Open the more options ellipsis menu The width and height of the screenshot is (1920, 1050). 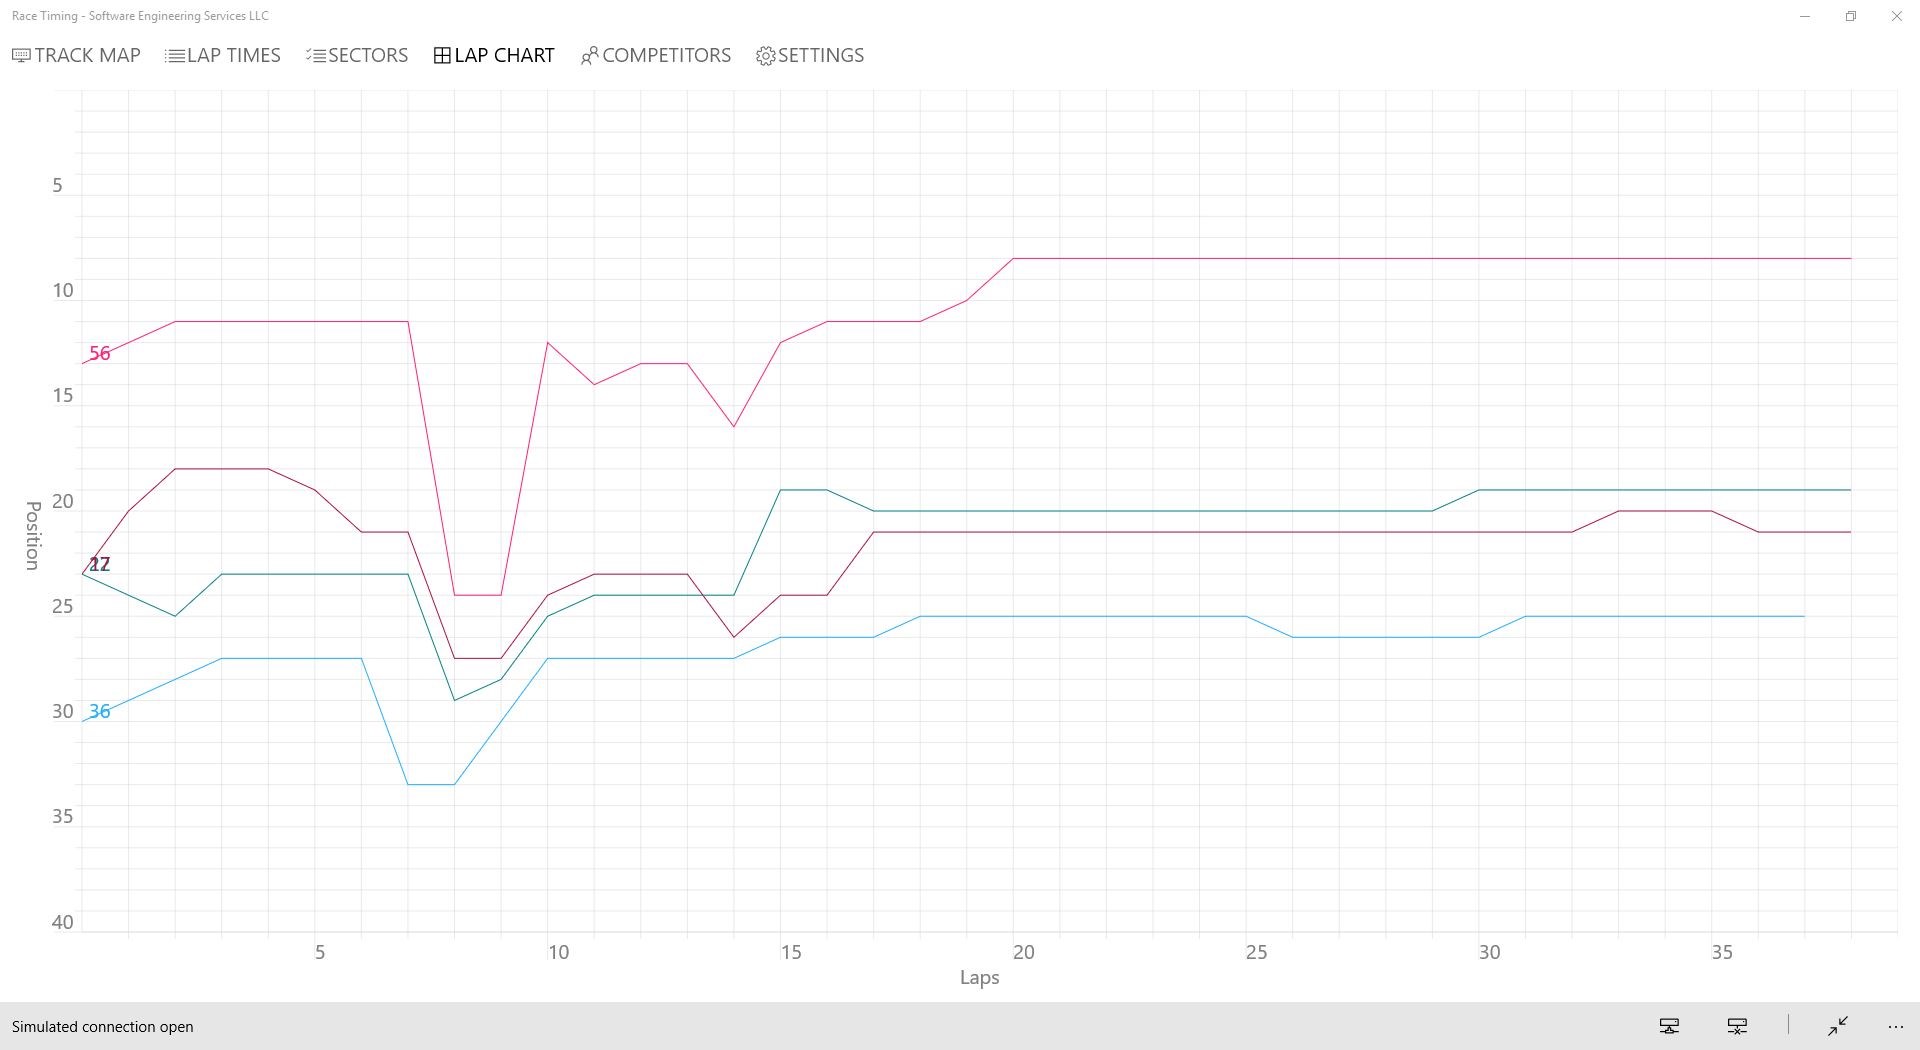pos(1895,1026)
